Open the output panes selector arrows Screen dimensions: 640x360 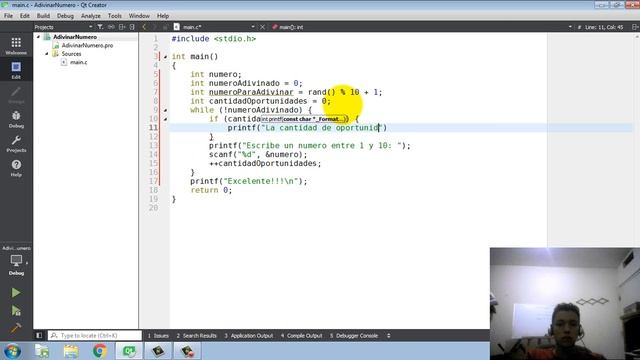pyautogui.click(x=389, y=336)
